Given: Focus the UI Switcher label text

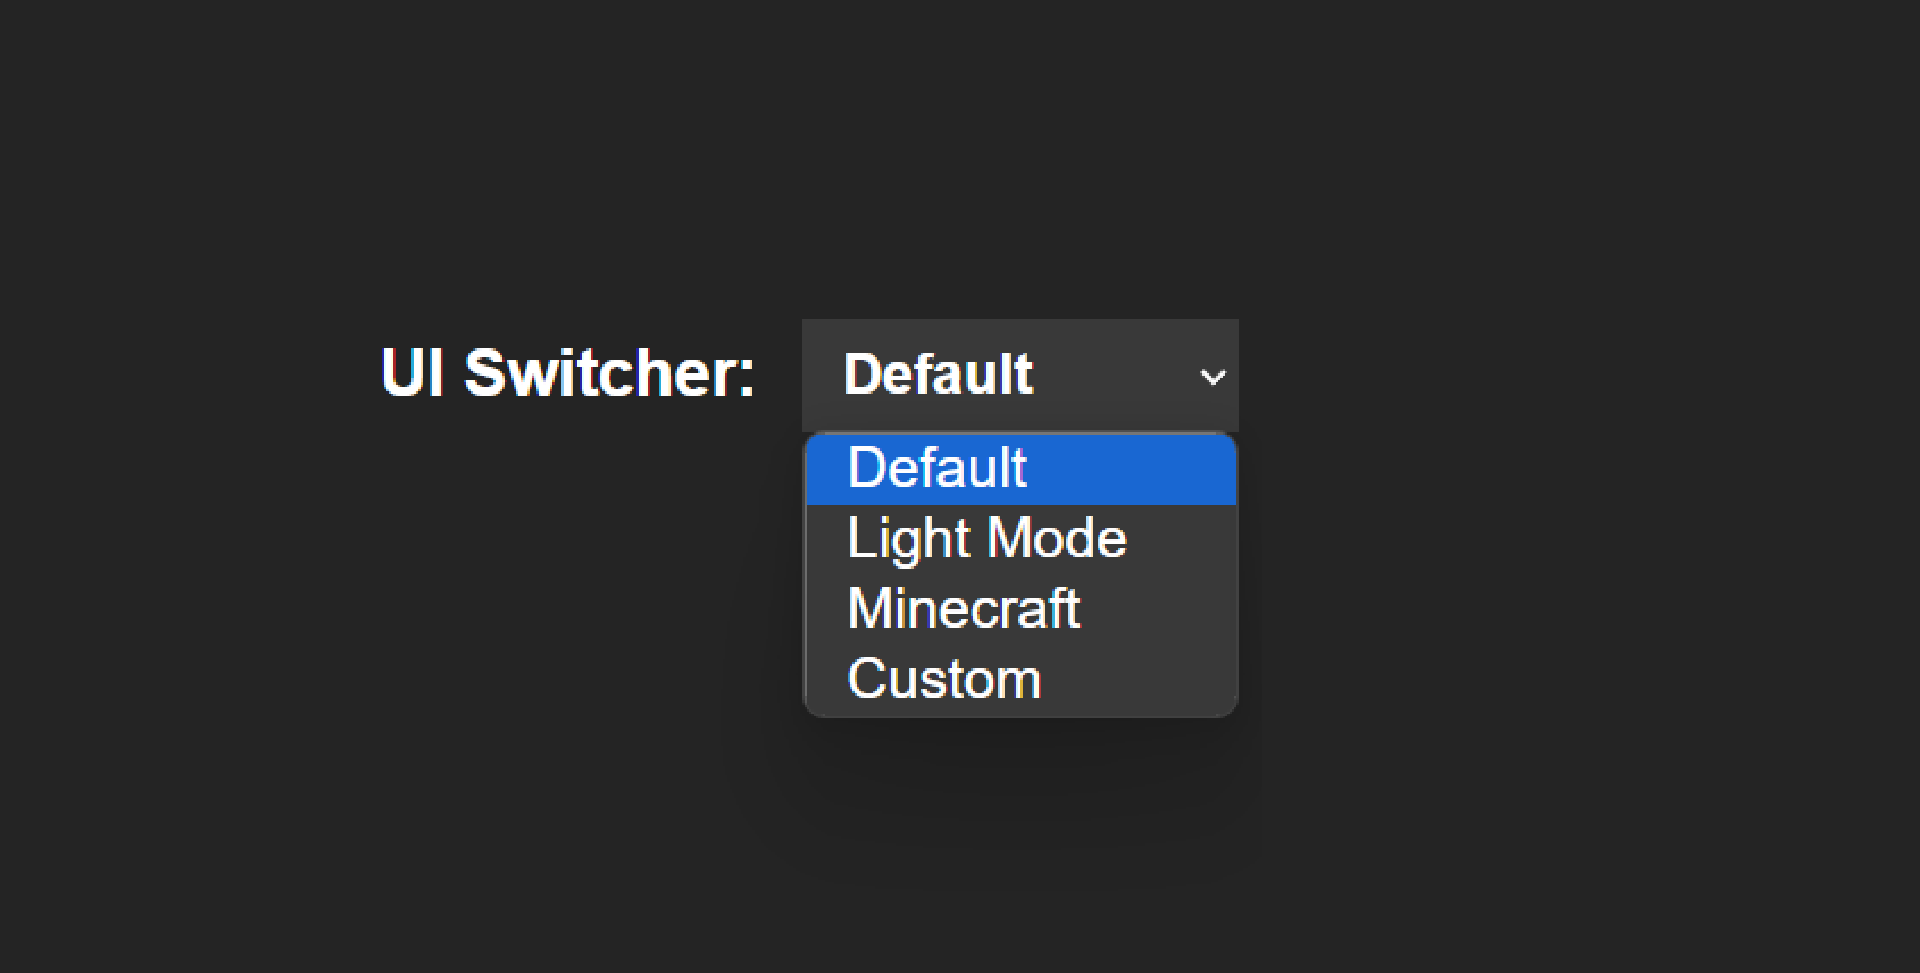Looking at the screenshot, I should coord(567,374).
